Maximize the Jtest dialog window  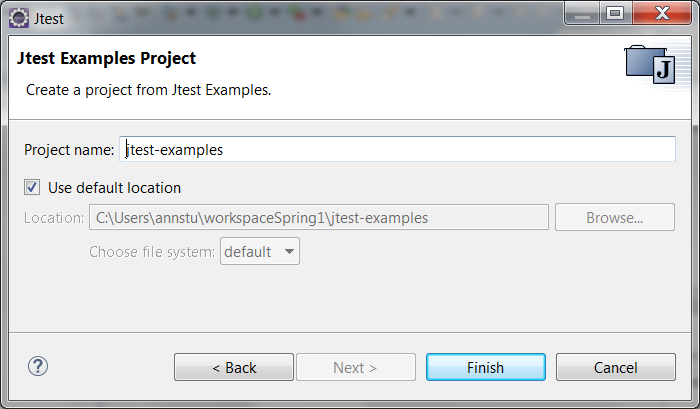pos(616,14)
